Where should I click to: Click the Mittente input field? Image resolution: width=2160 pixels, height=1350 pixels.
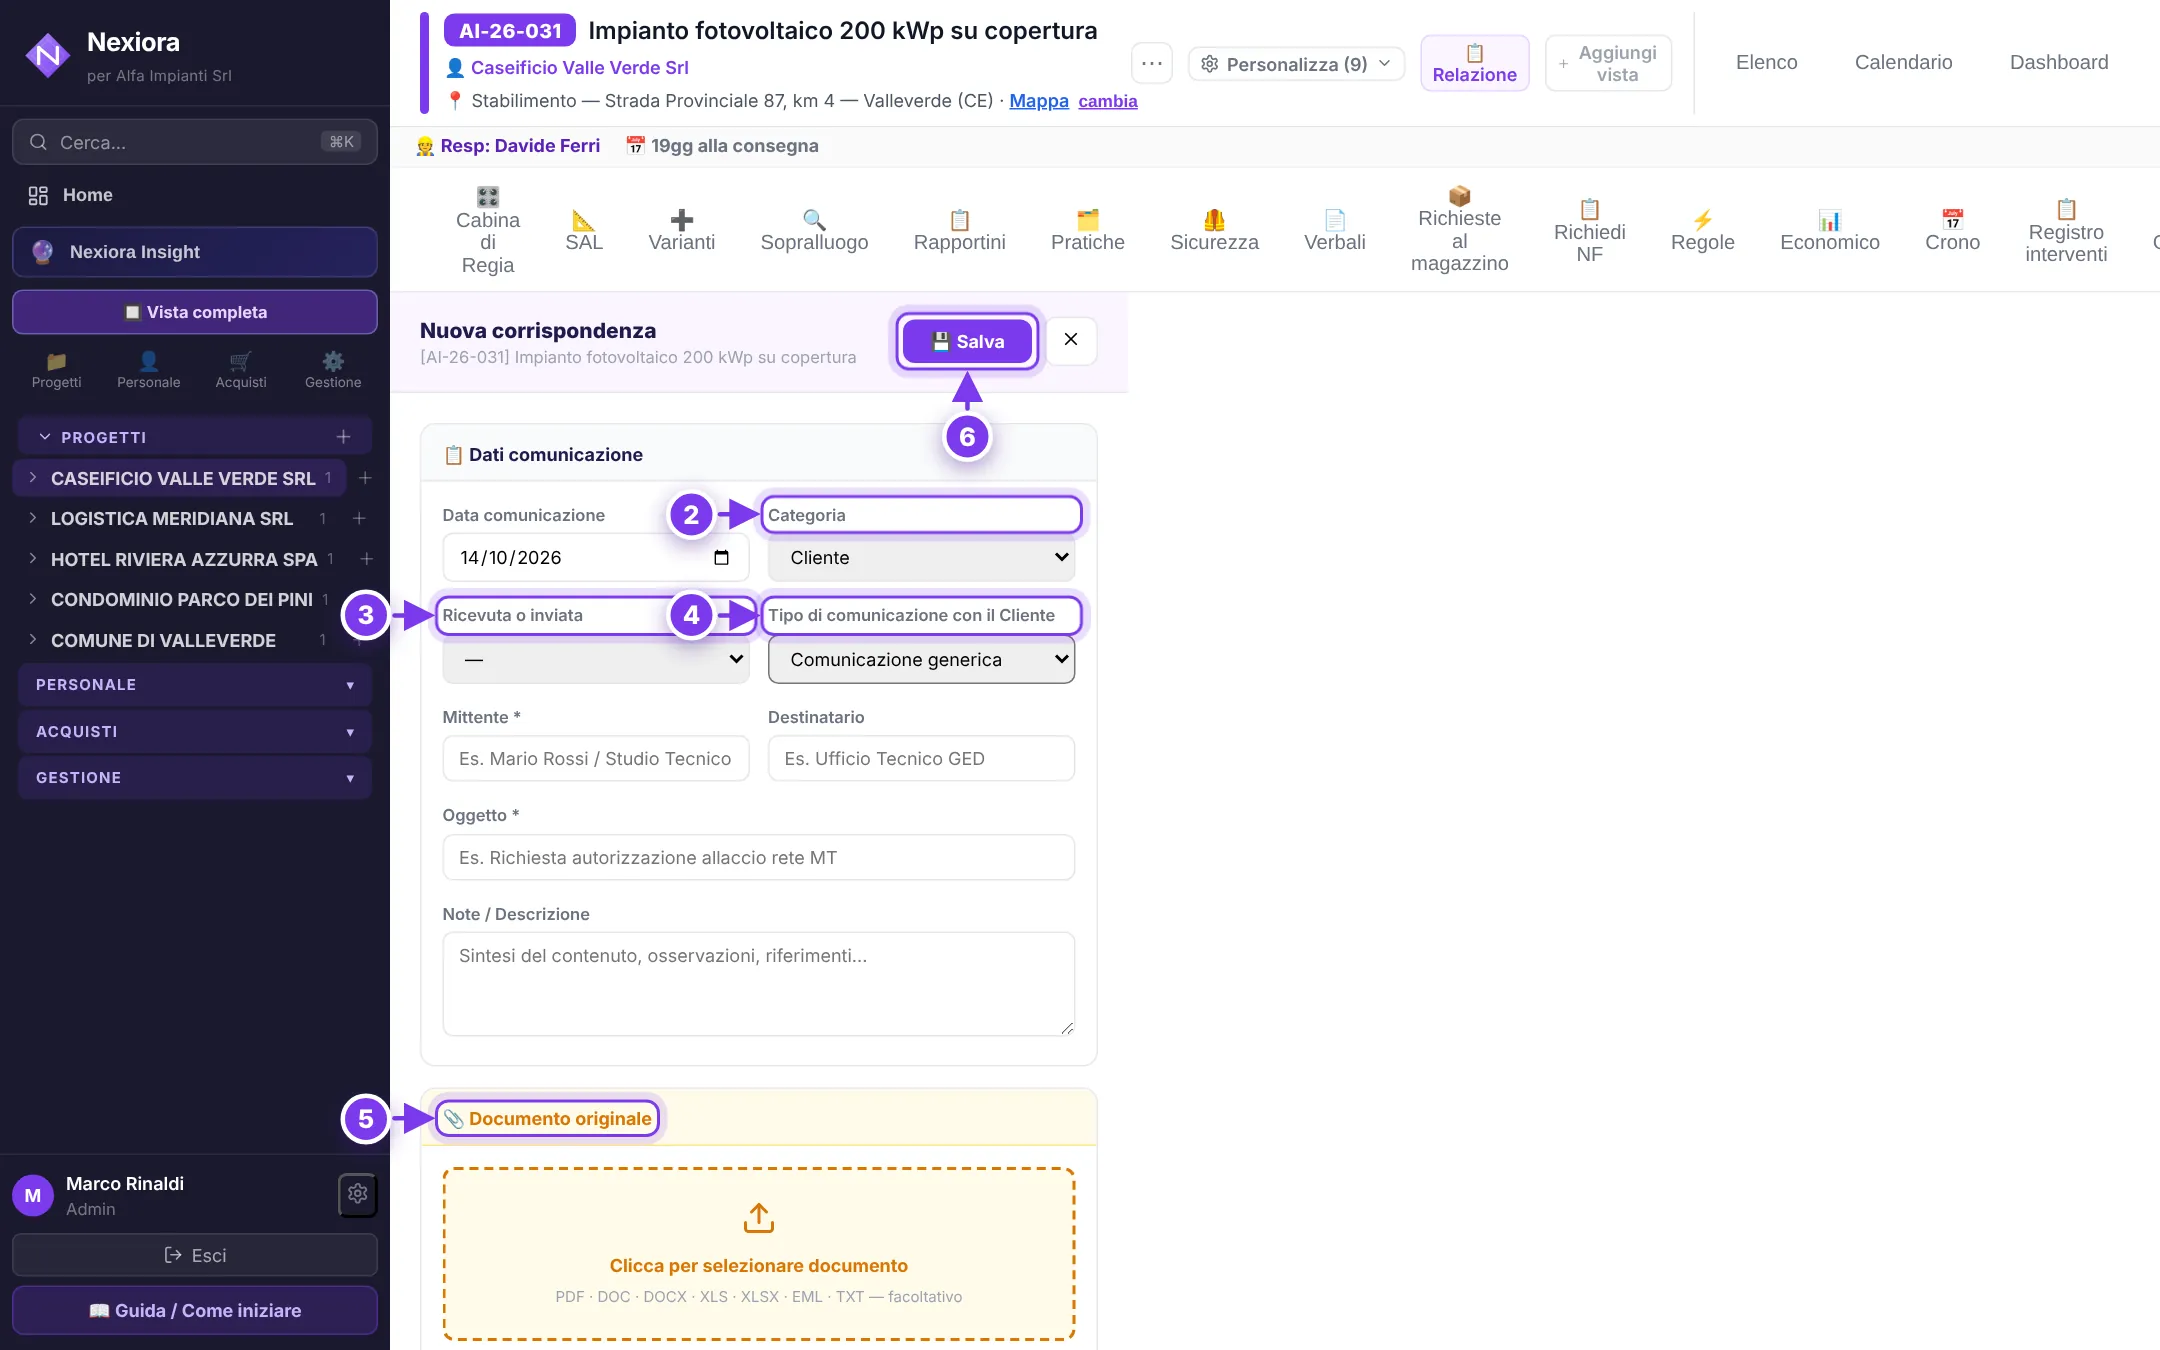596,759
